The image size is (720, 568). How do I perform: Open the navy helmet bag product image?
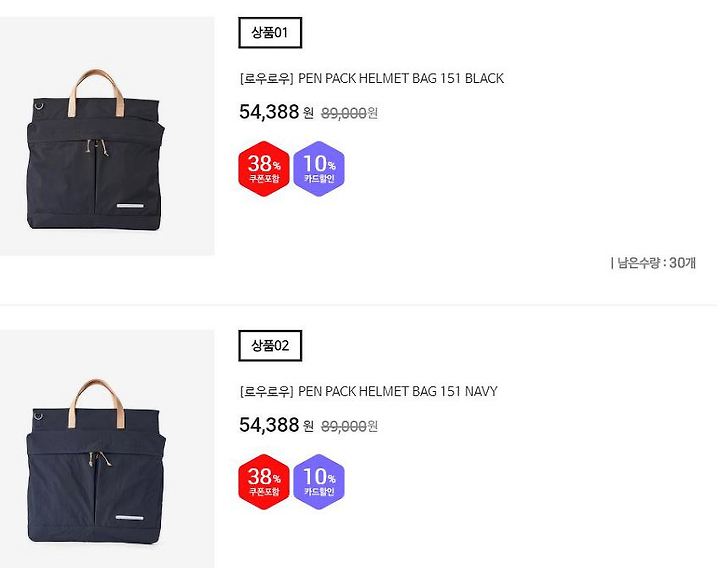tap(107, 449)
